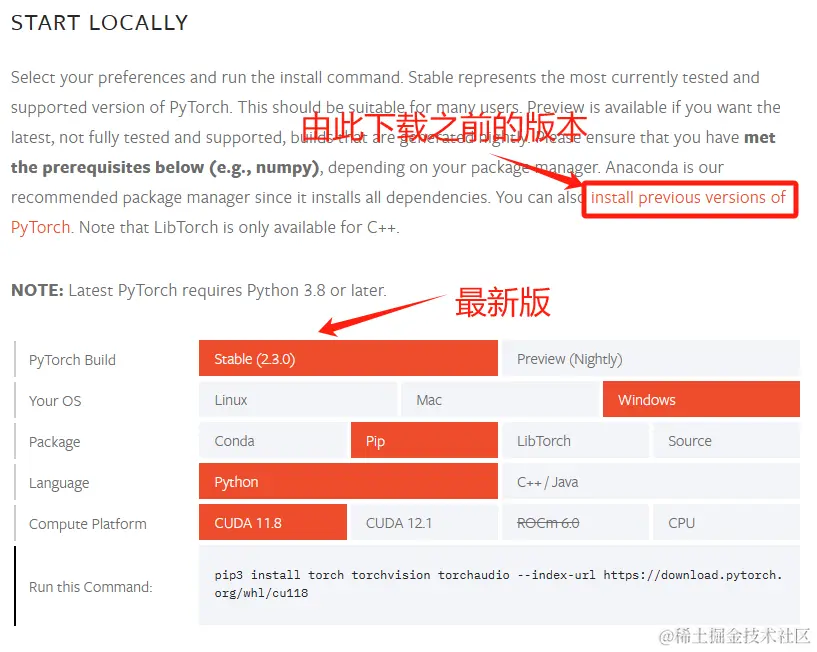
Task: Click the PyTorch Build row label
Action: [72, 360]
